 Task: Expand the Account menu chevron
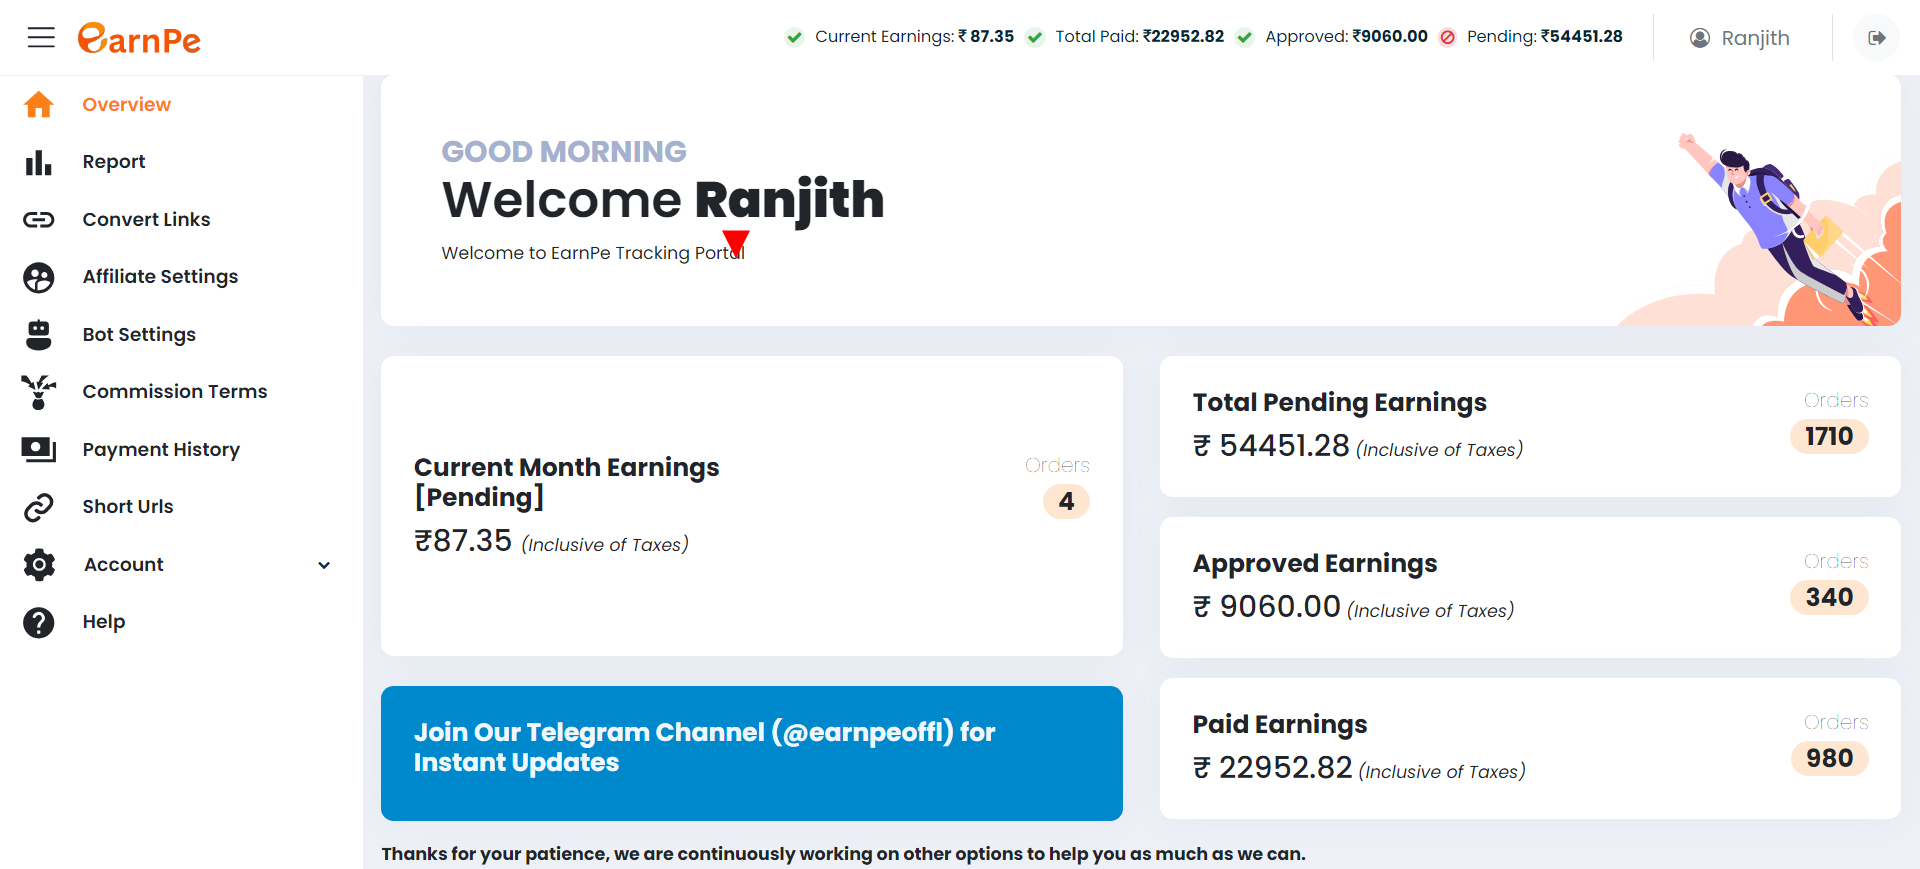(324, 565)
